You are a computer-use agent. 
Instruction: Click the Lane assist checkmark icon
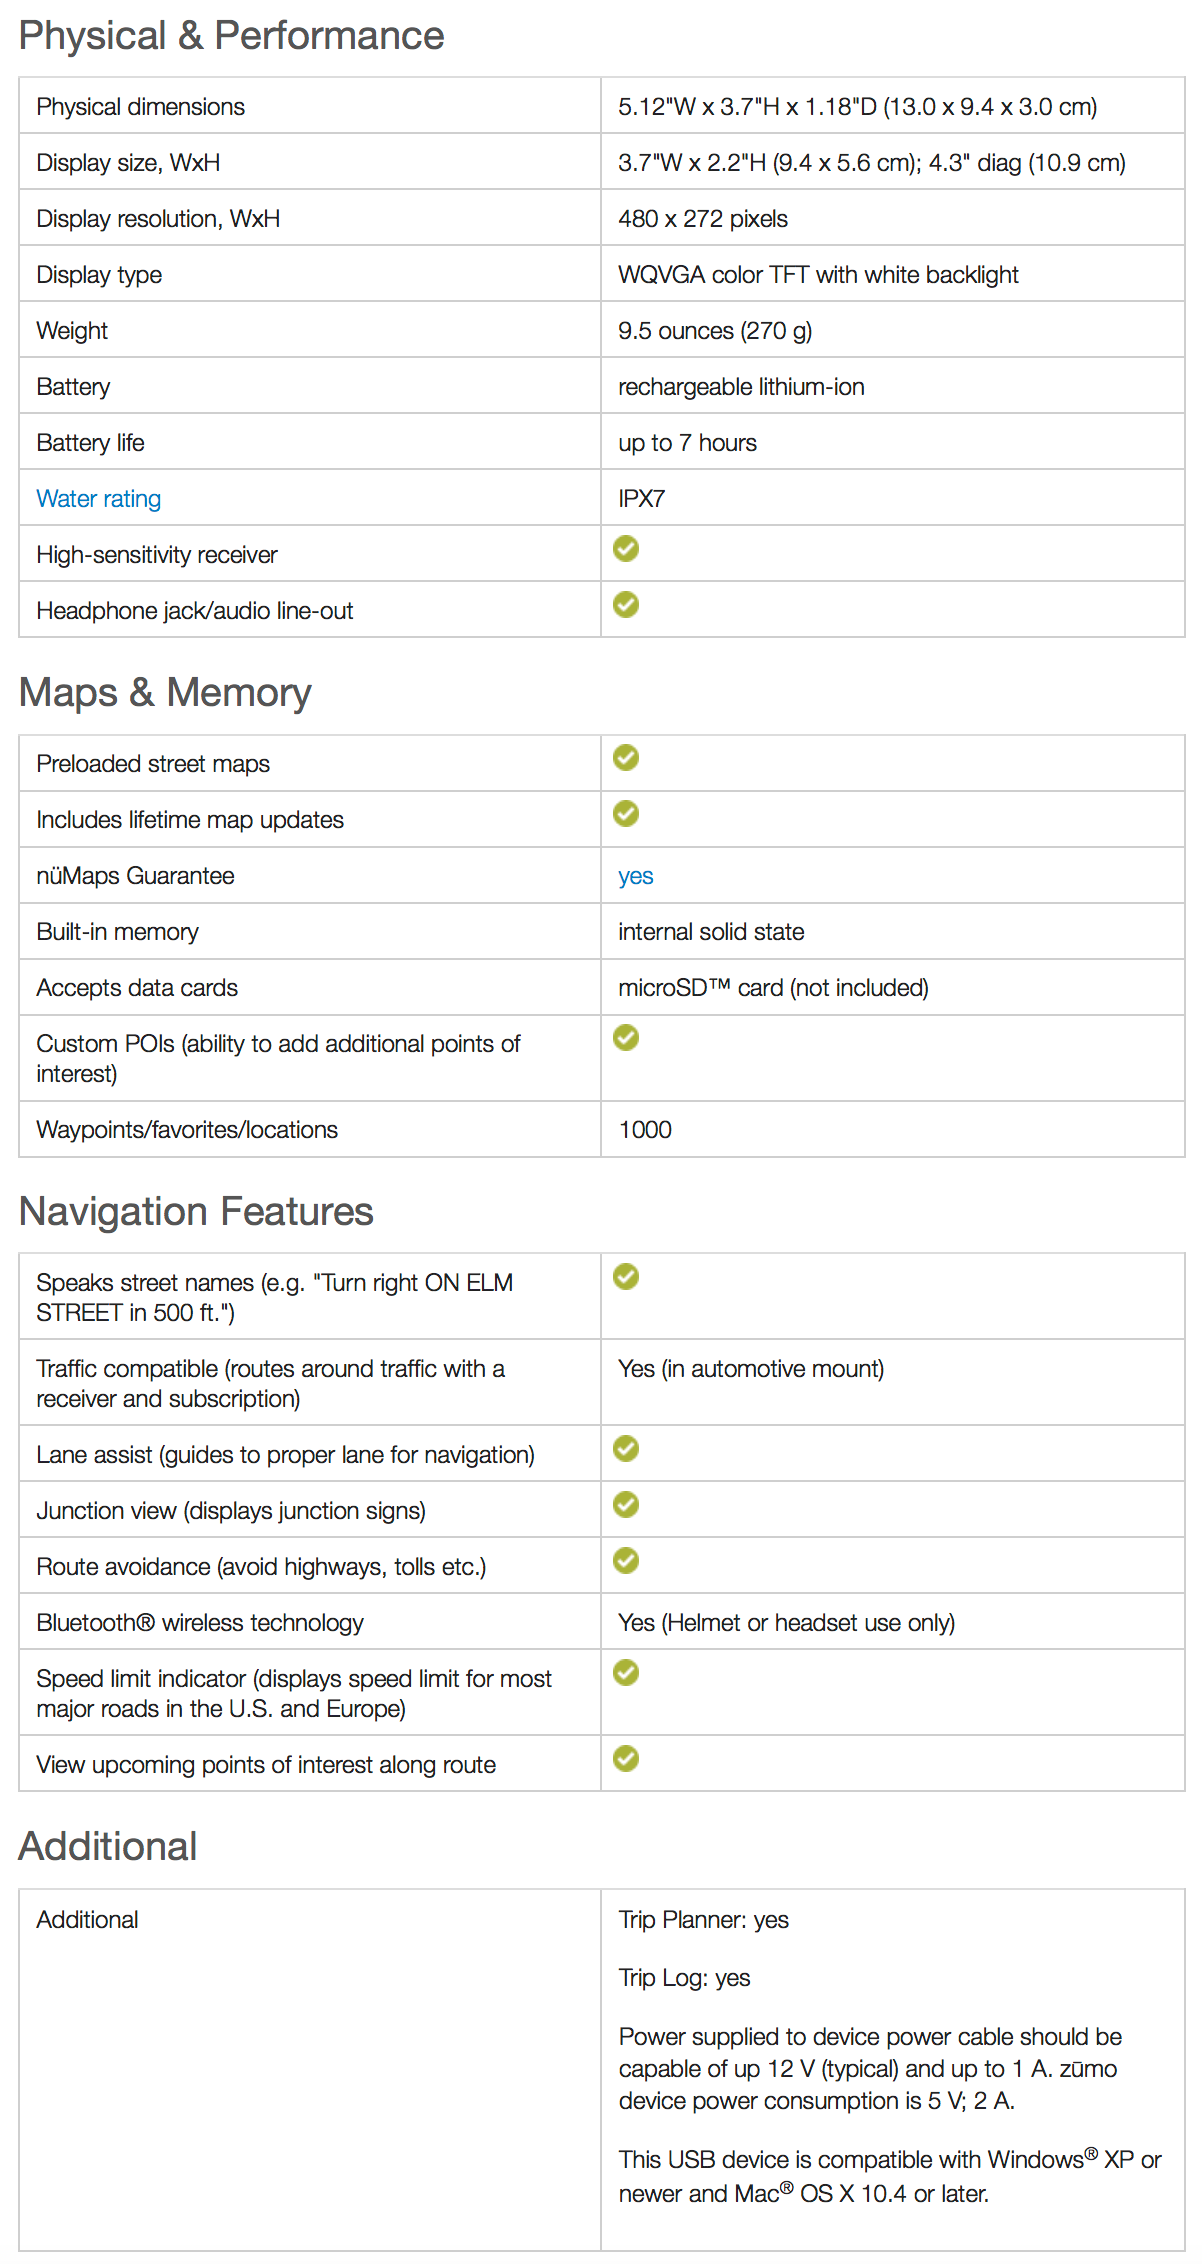point(626,1449)
